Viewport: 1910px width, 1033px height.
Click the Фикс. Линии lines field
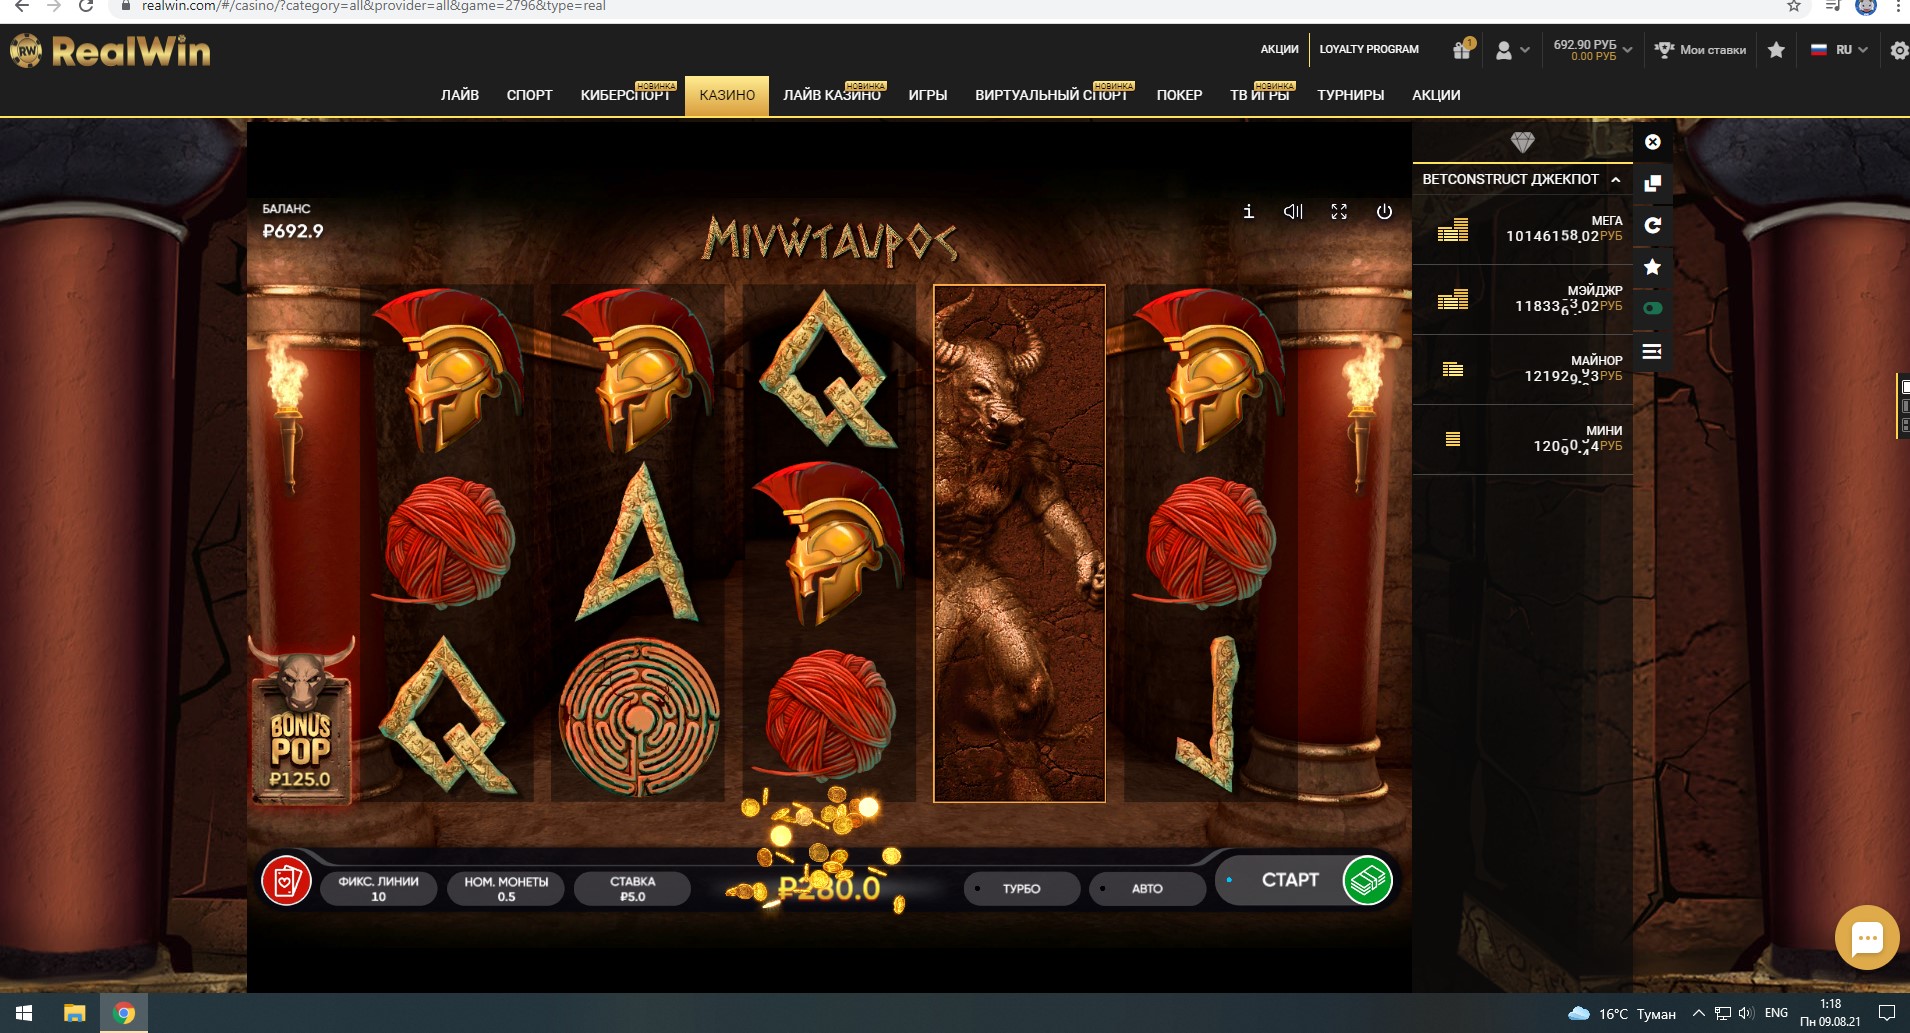pos(378,888)
